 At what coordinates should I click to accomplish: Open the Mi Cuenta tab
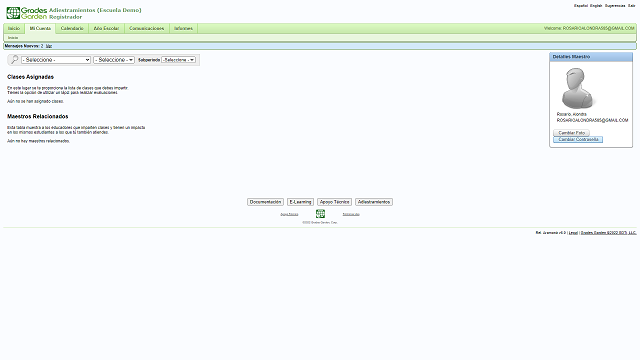pyautogui.click(x=40, y=29)
